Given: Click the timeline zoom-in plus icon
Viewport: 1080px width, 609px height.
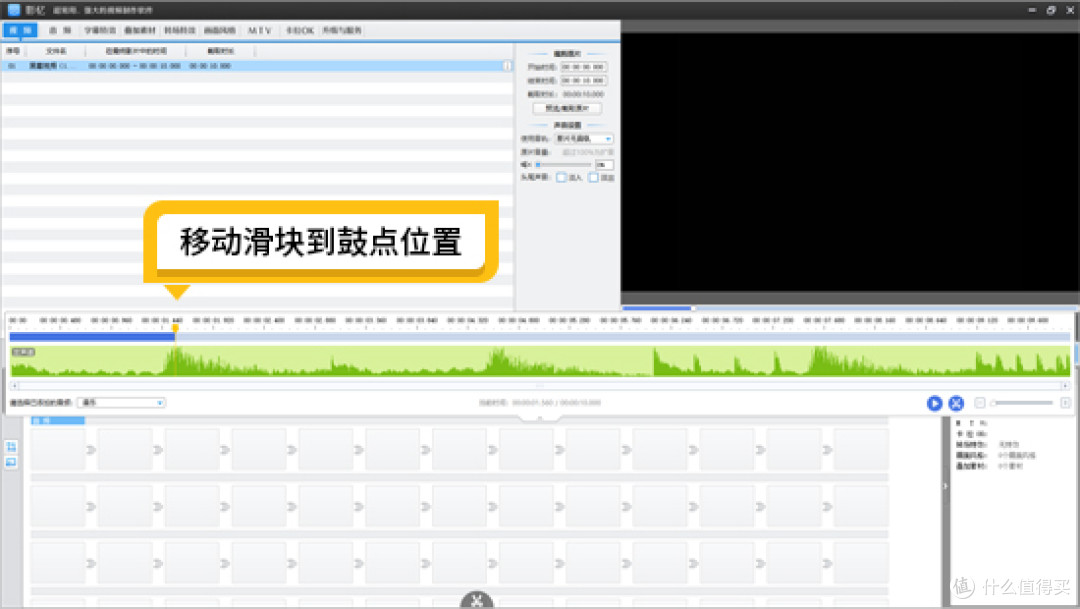Looking at the screenshot, I should point(1065,403).
